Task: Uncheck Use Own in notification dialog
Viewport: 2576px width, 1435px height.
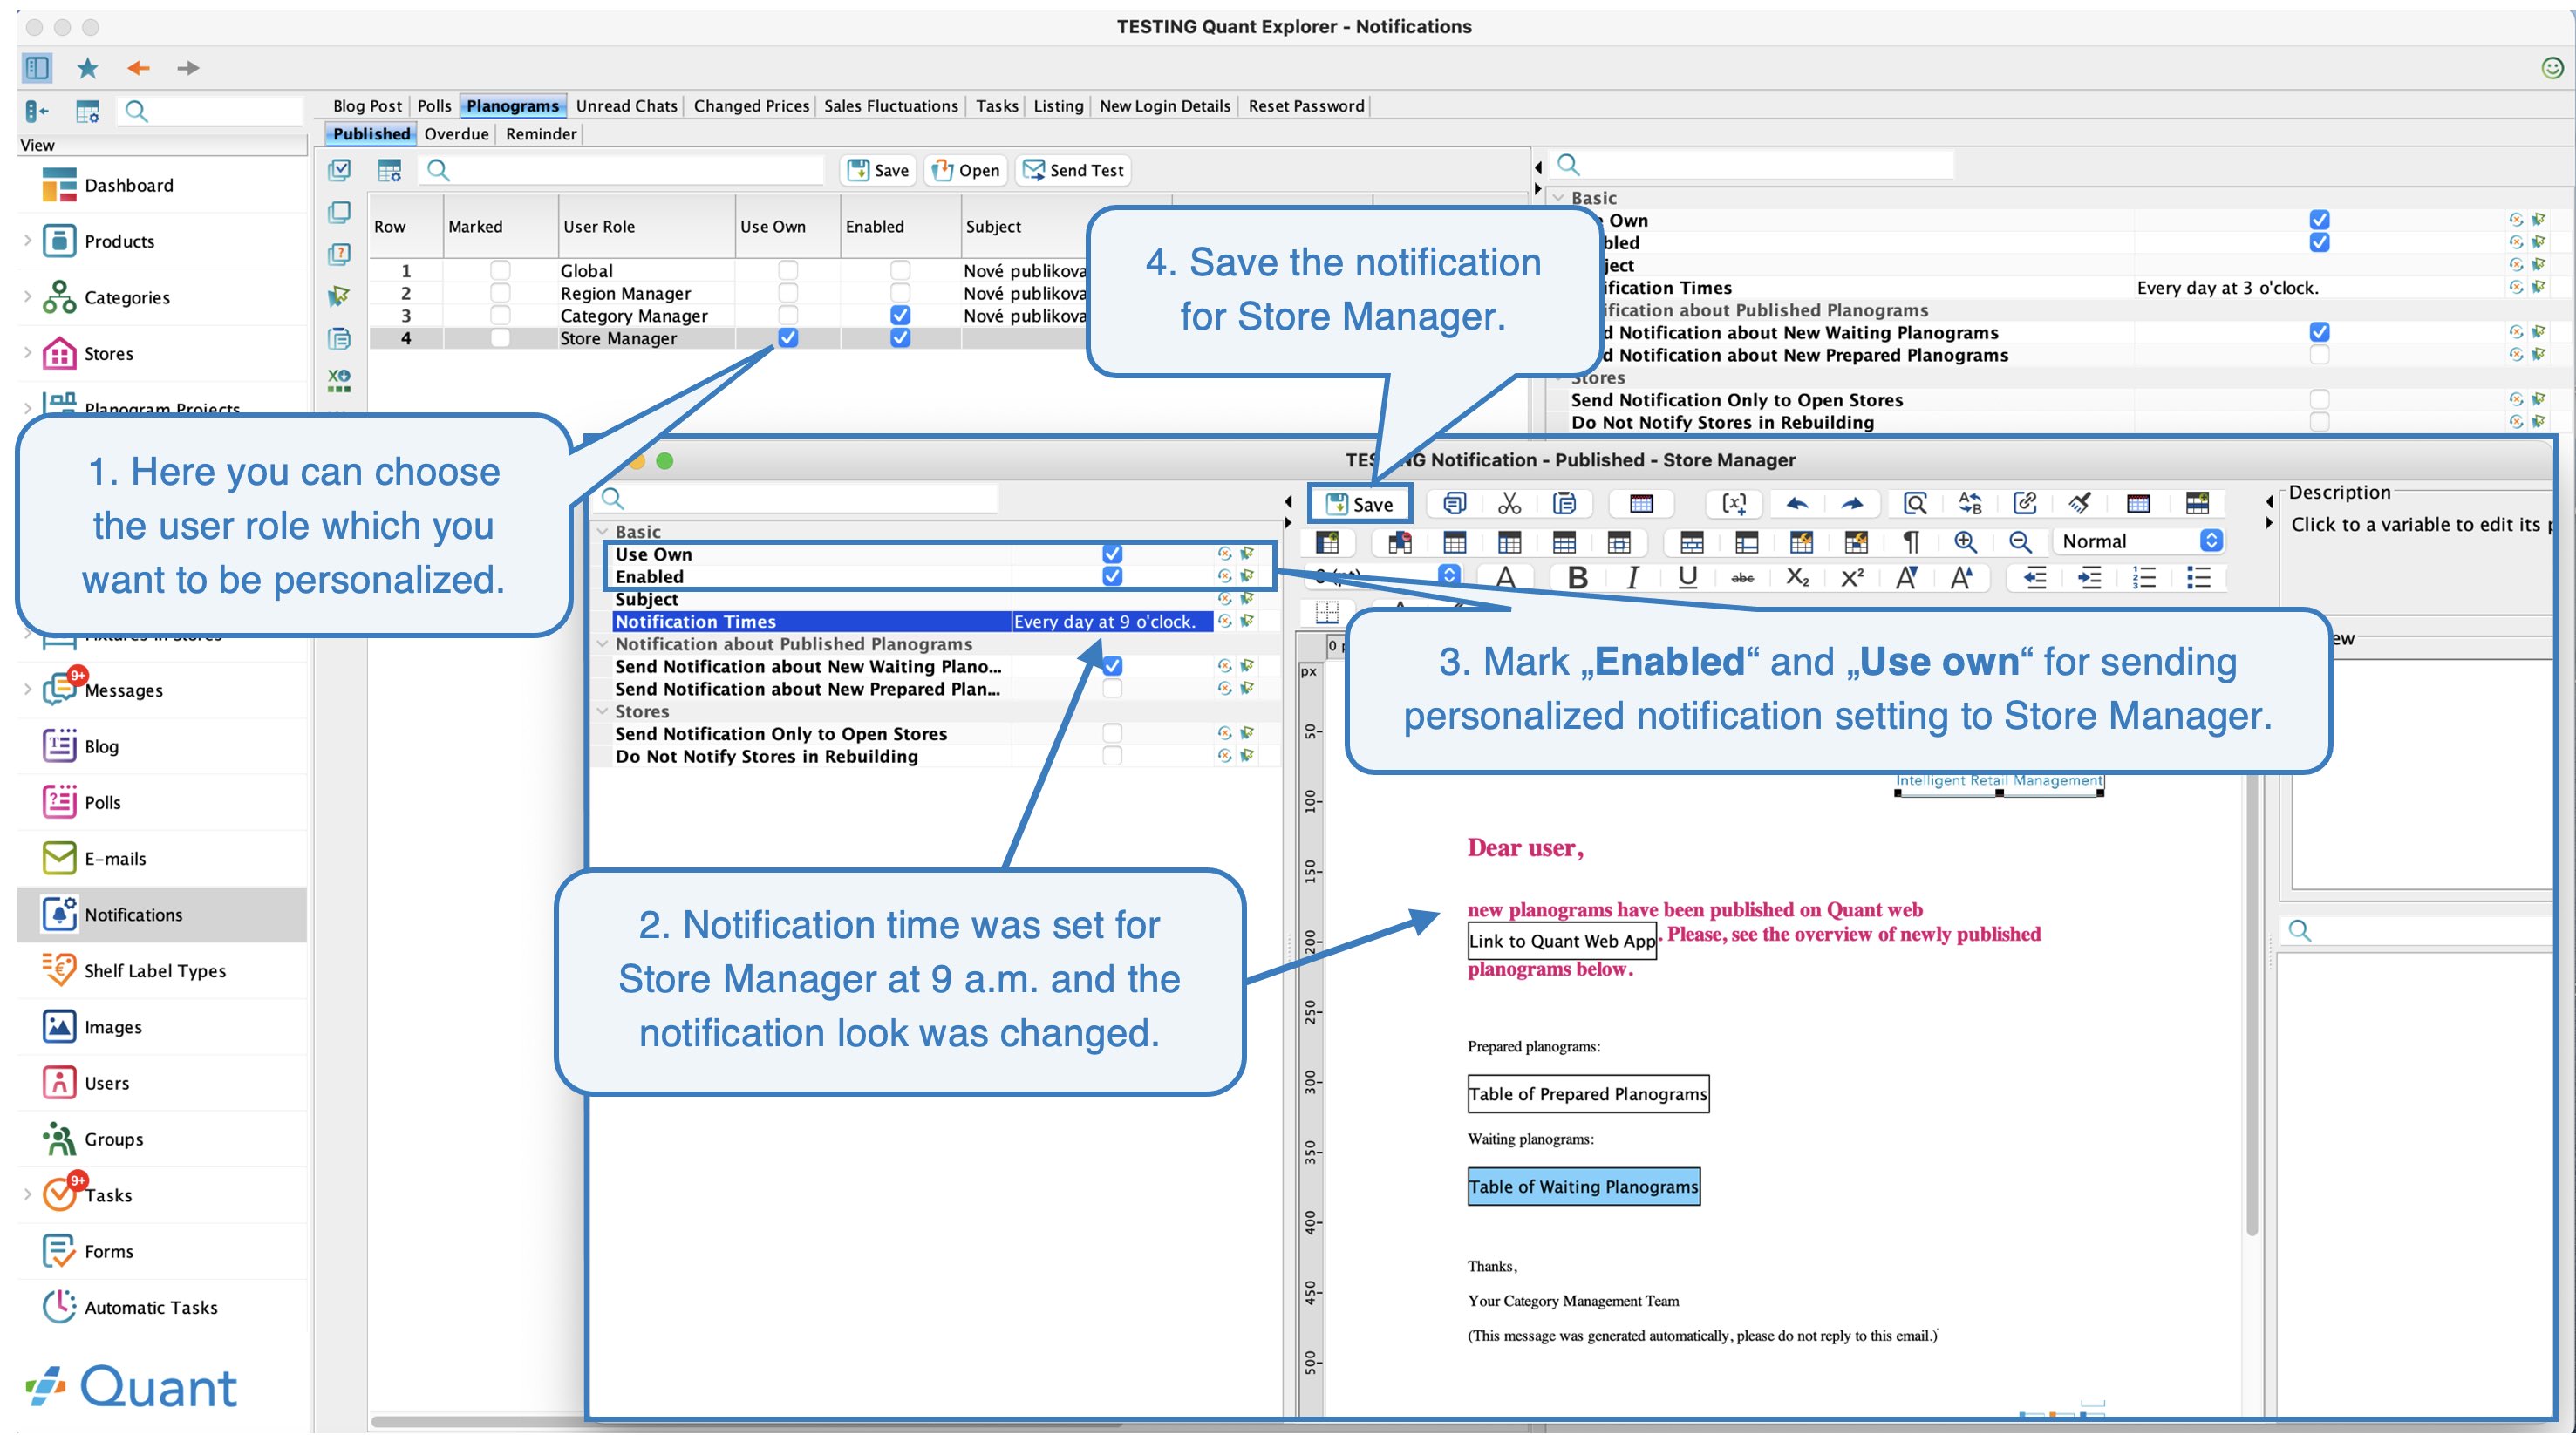Action: pos(1112,554)
